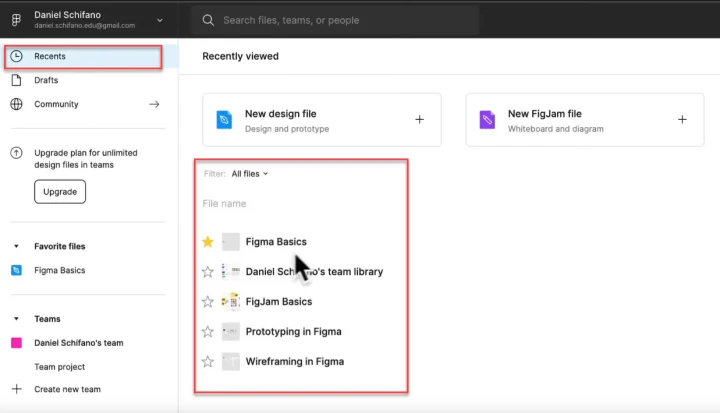Click the blue New design file icon

(224, 120)
